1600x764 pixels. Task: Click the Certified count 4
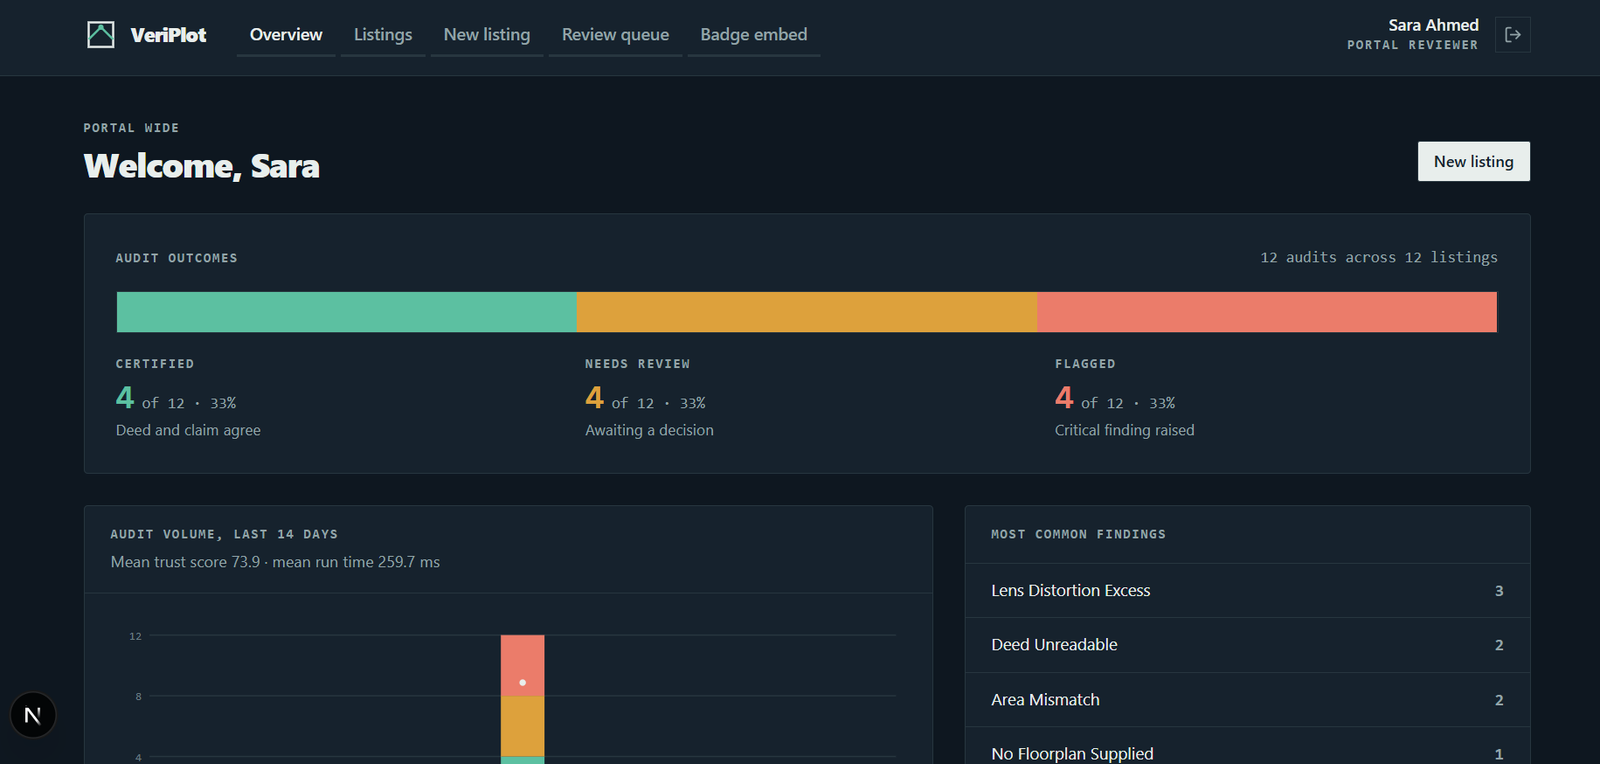[x=125, y=398]
